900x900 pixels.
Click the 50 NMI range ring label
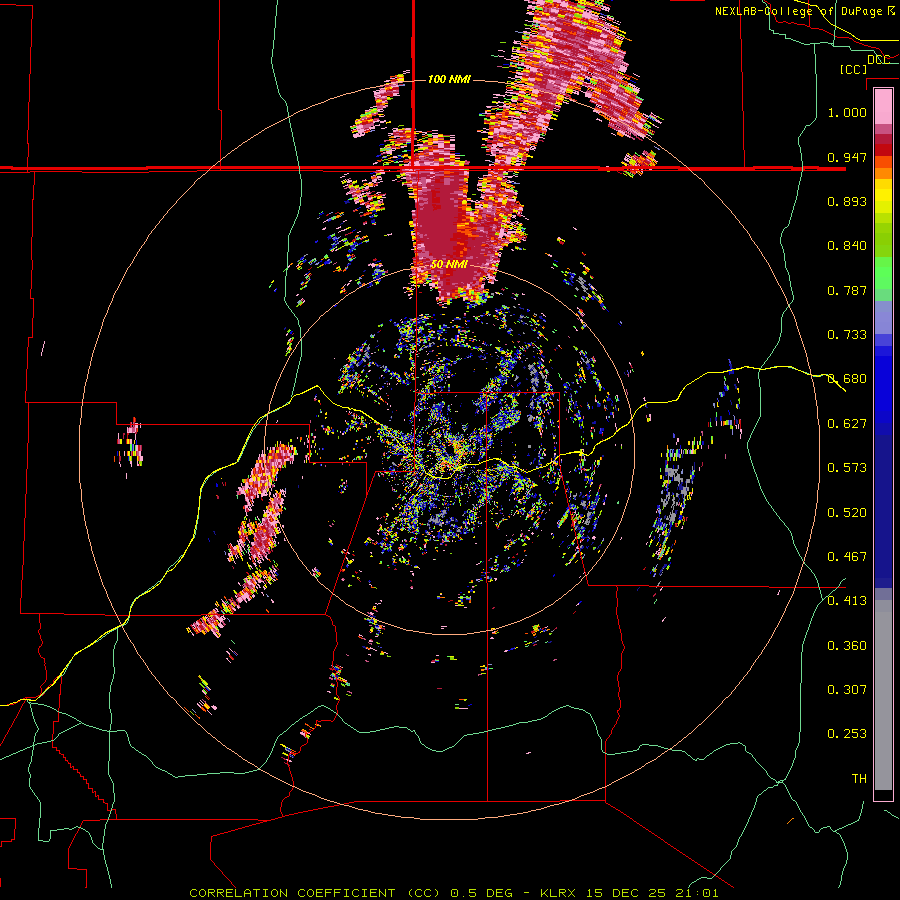(449, 265)
